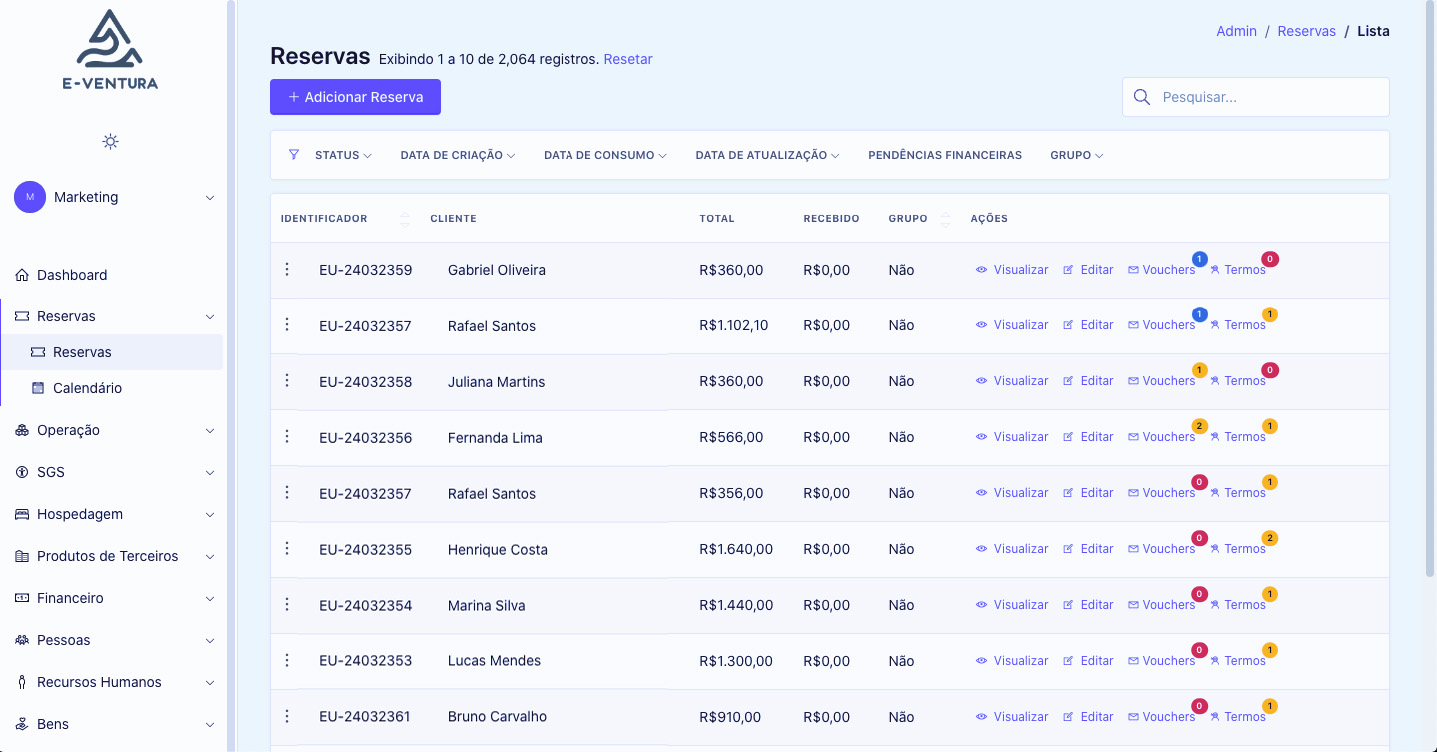Screen dimensions: 1437x752
Task: Click the E-Ventura logo
Action: coord(110,50)
